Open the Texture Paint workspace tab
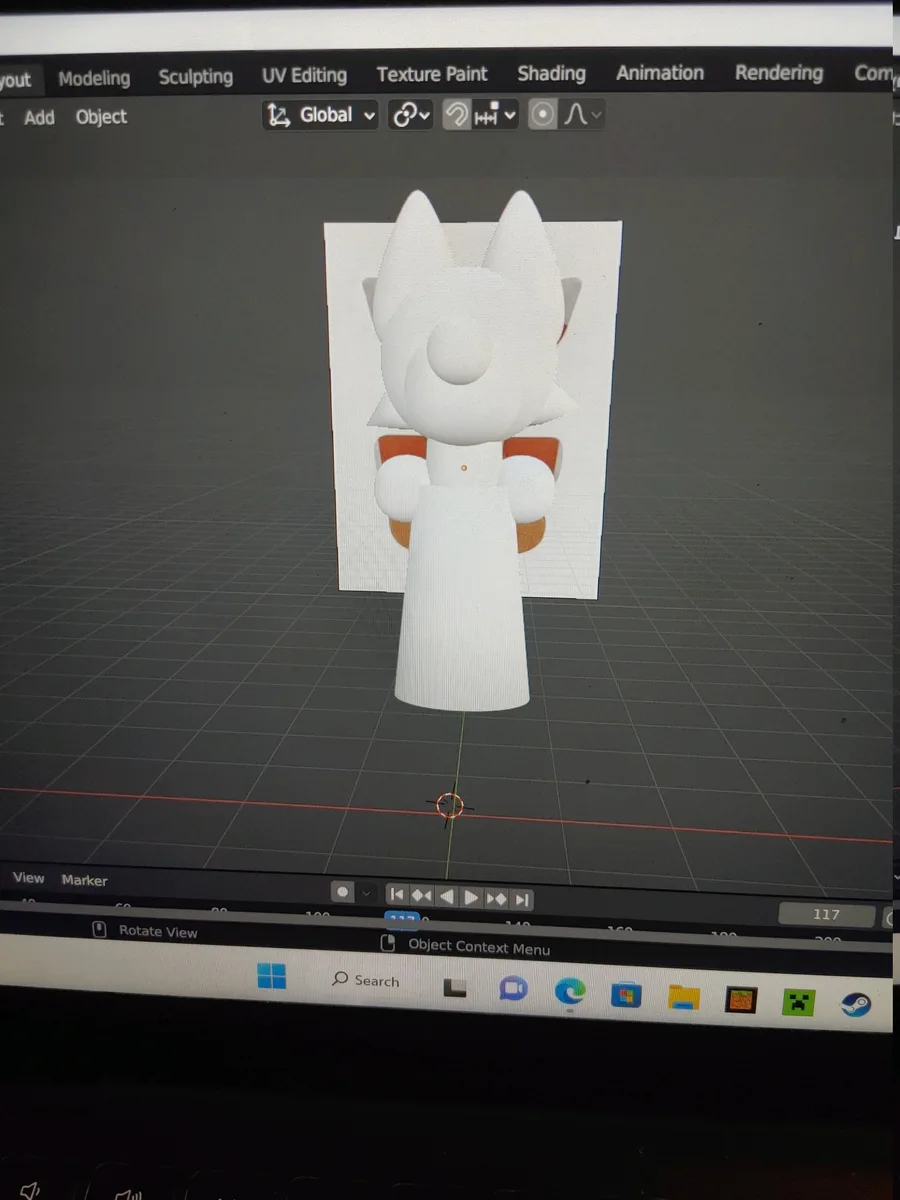The width and height of the screenshot is (900, 1200). (432, 74)
